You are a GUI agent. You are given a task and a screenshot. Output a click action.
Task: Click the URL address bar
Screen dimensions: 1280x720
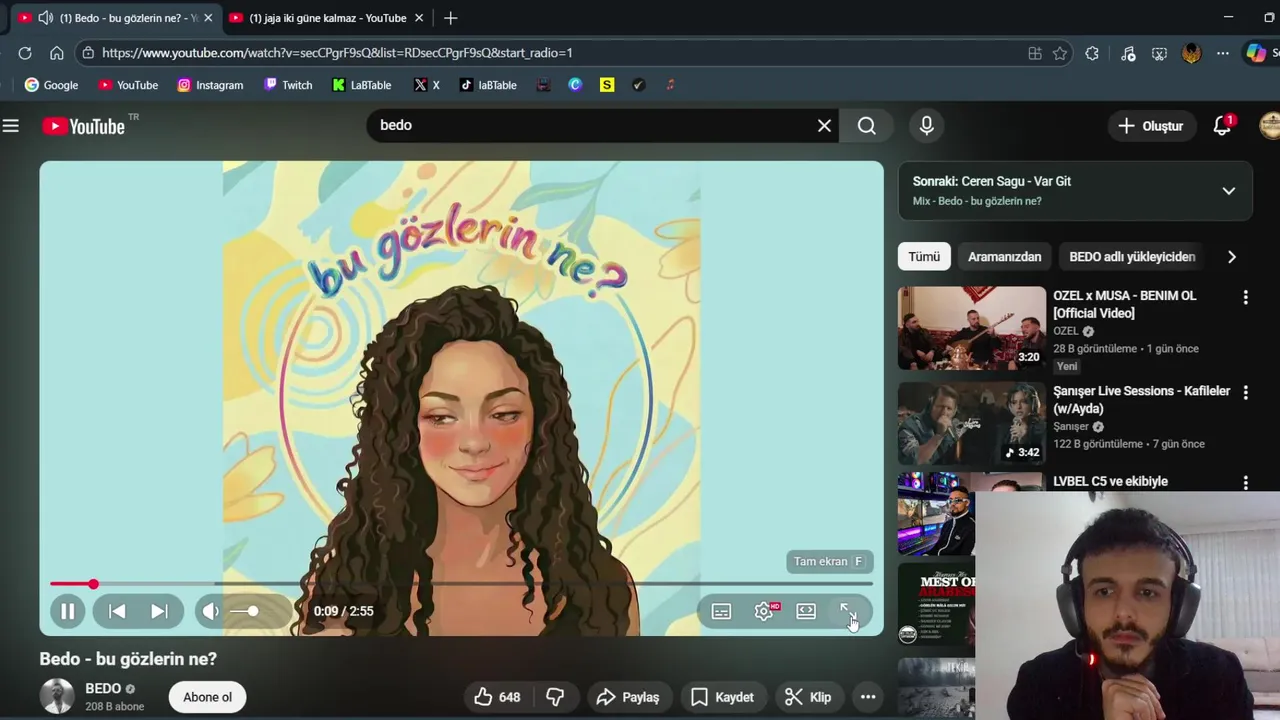(560, 53)
